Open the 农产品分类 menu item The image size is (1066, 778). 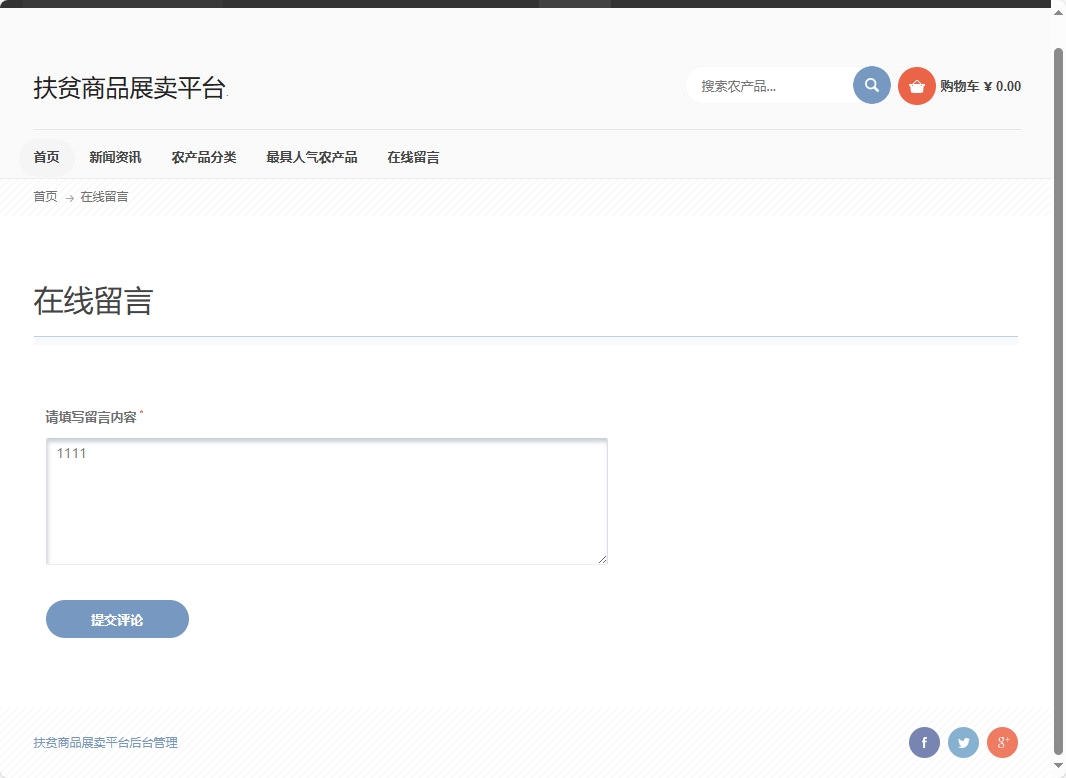tap(204, 156)
